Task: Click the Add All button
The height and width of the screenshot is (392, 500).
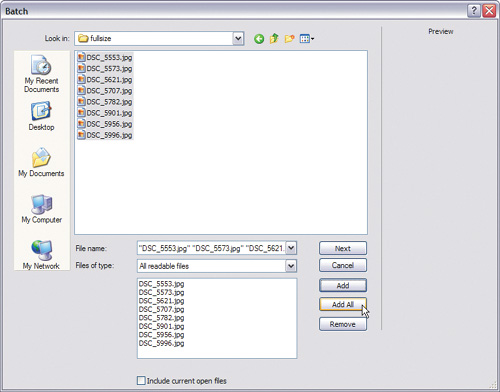Action: (x=343, y=304)
